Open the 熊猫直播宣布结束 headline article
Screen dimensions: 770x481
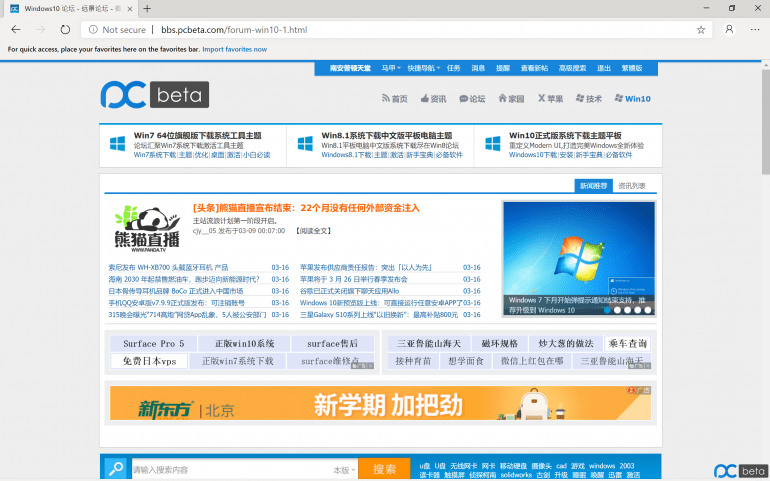(x=306, y=208)
